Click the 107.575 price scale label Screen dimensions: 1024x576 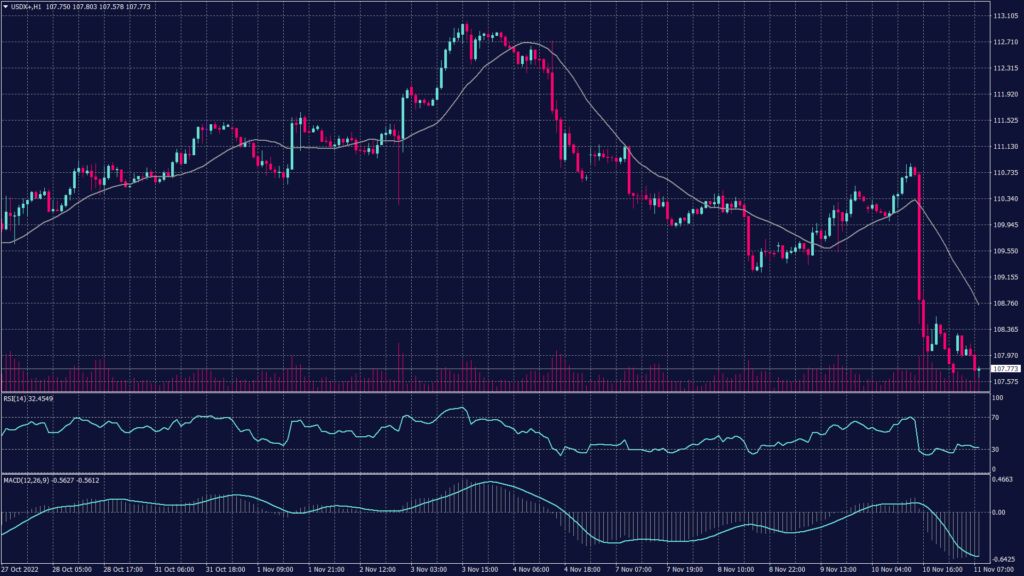click(1004, 381)
